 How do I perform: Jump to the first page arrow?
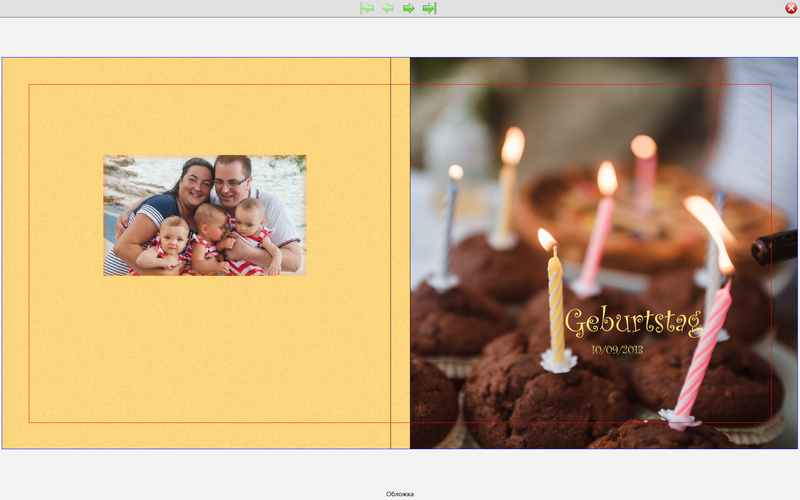point(367,8)
